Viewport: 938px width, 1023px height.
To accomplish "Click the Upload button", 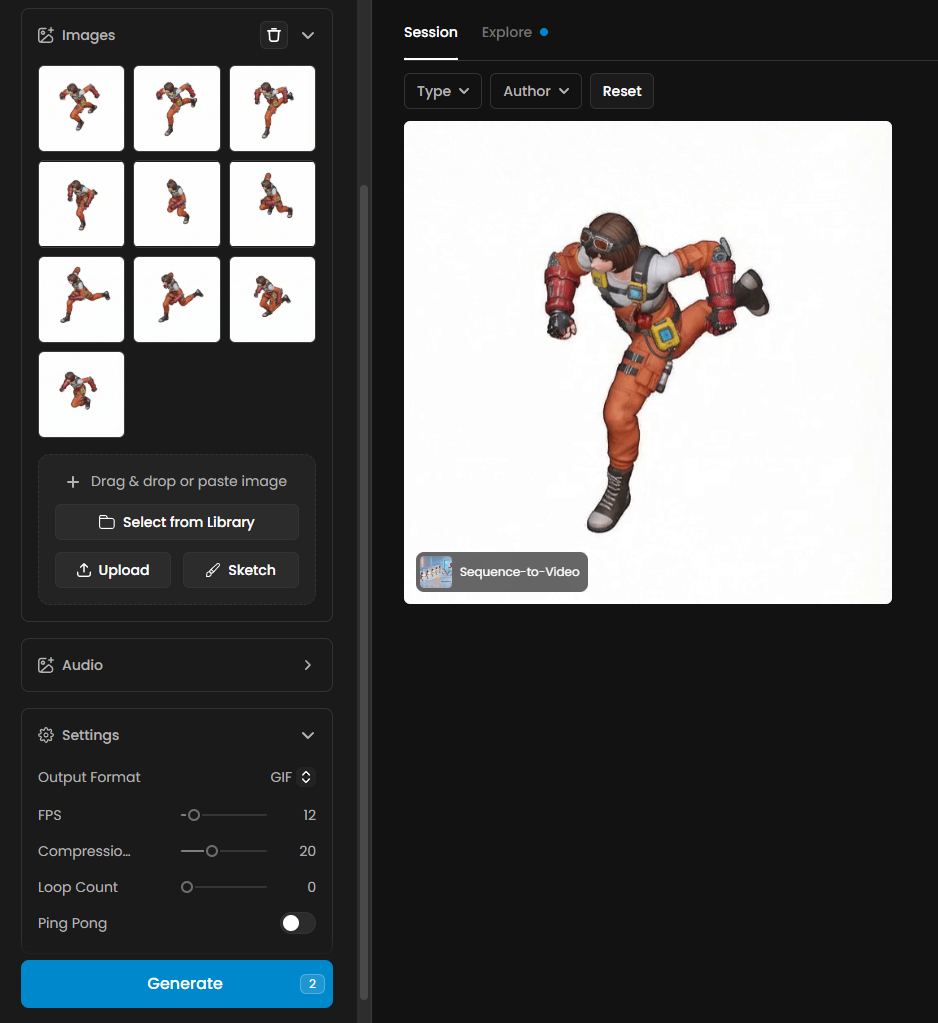I will click(x=113, y=570).
